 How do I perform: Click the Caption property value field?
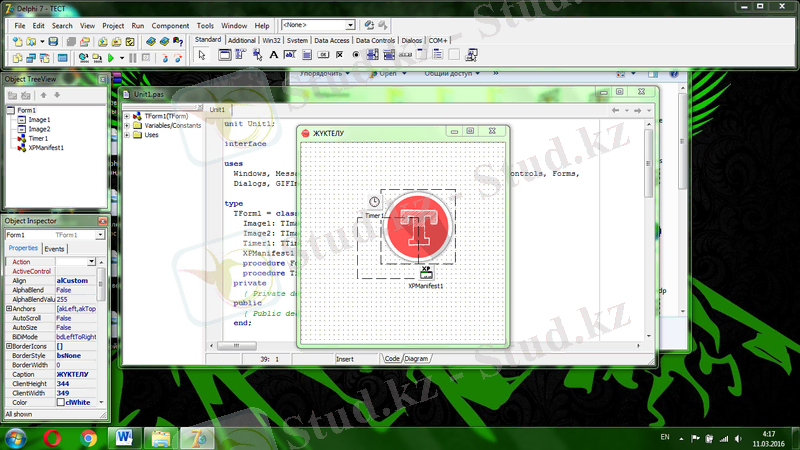[78, 374]
